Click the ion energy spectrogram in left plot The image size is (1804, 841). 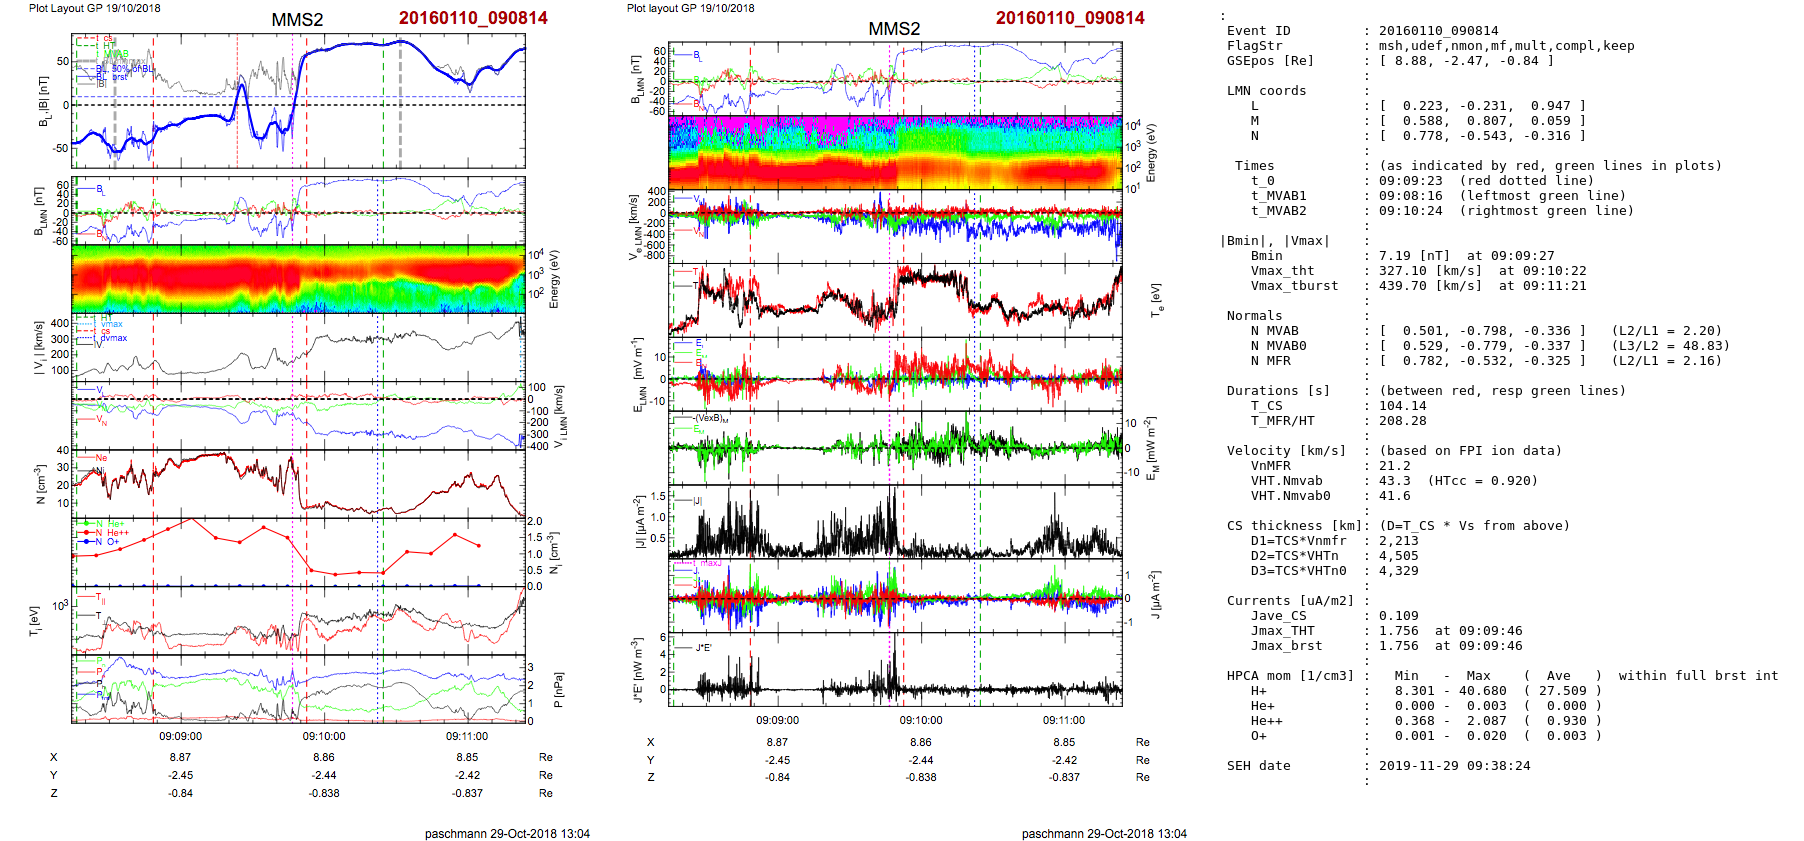click(x=298, y=278)
